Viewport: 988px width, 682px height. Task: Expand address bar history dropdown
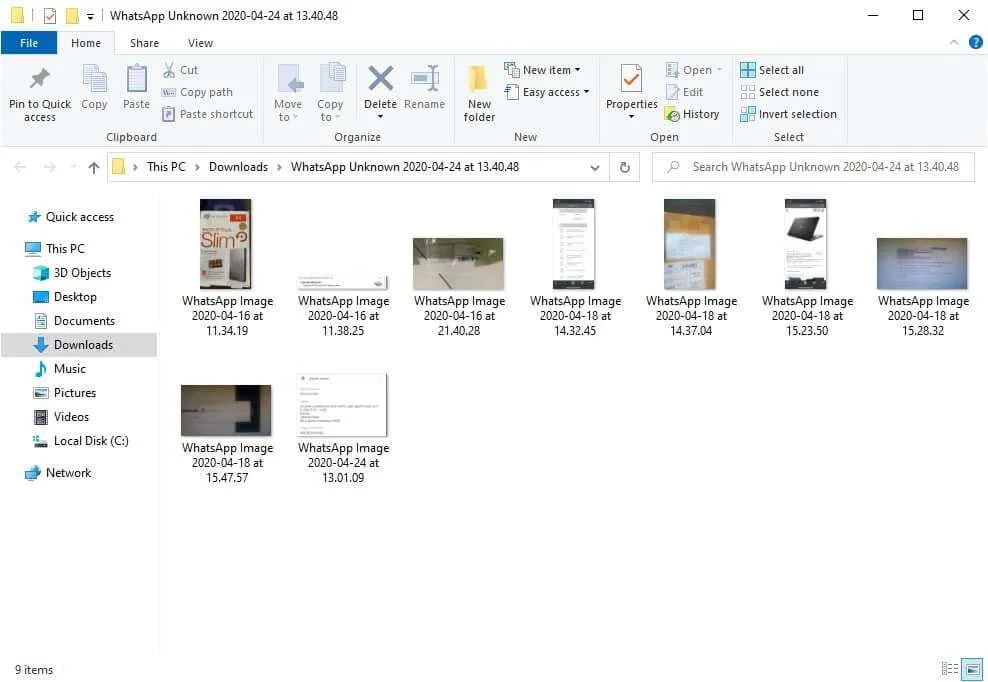[594, 168]
